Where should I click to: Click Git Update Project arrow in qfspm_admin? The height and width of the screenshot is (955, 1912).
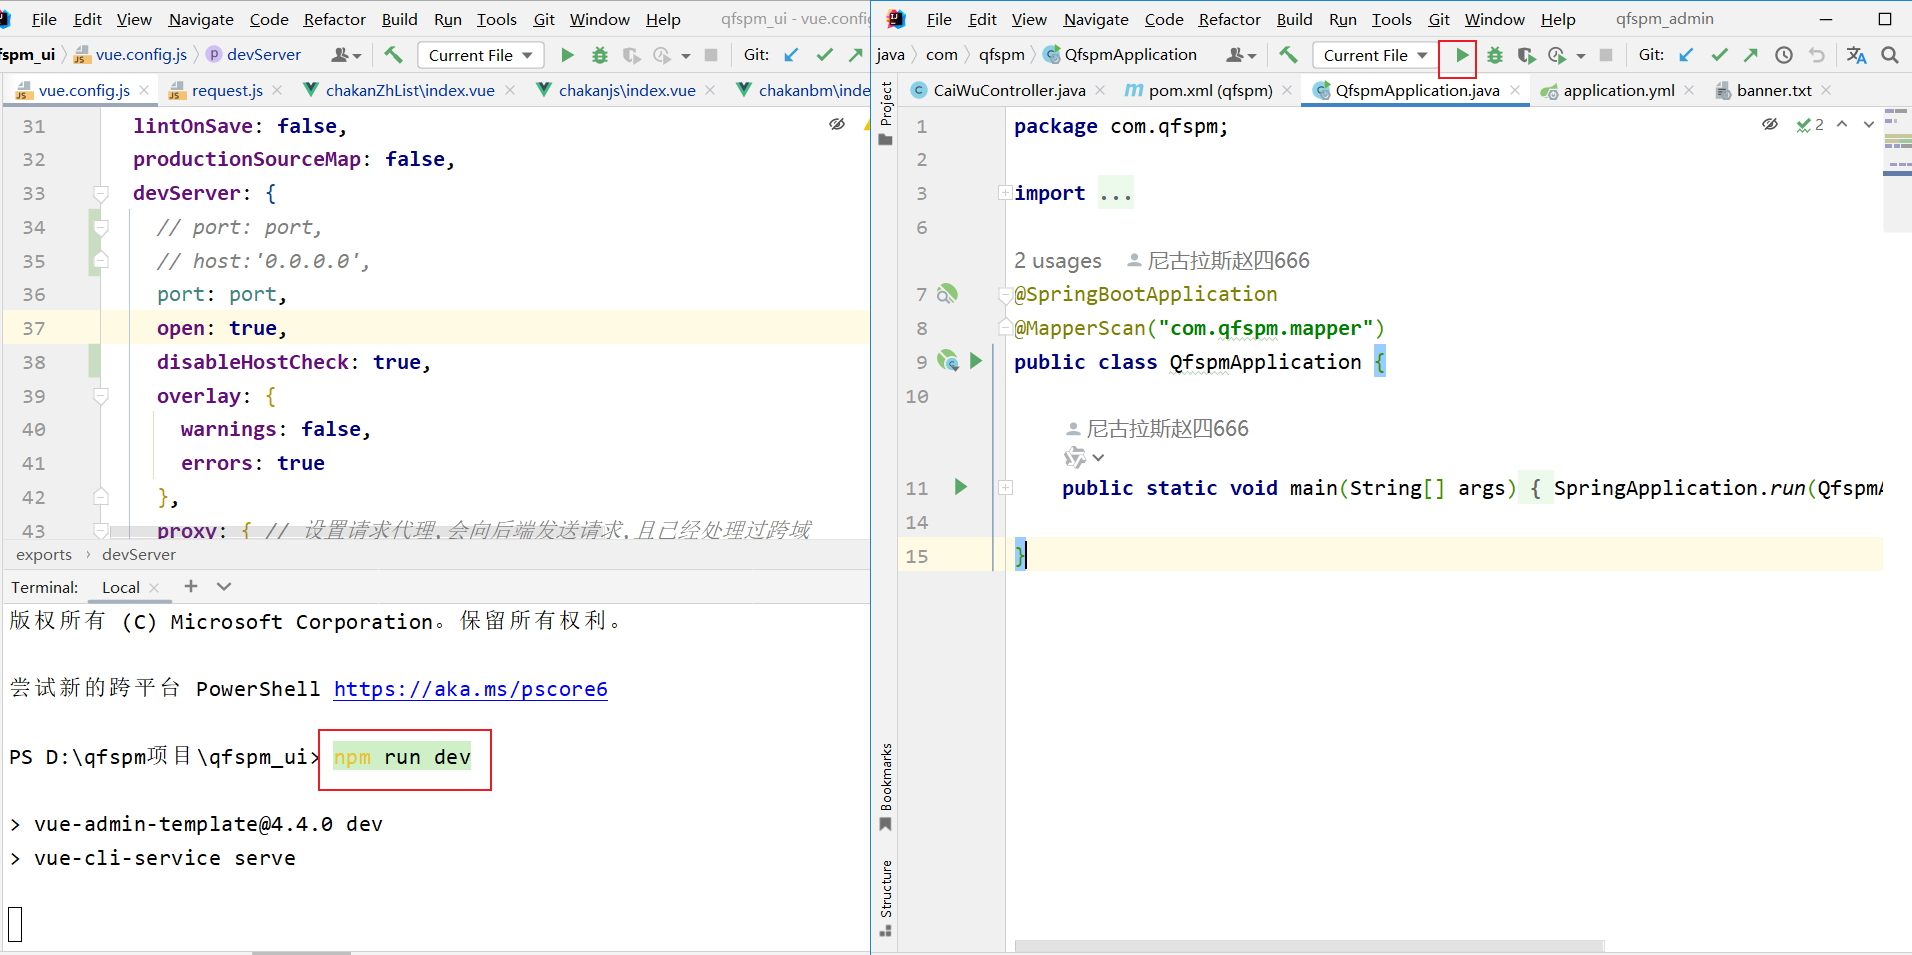pos(1687,55)
